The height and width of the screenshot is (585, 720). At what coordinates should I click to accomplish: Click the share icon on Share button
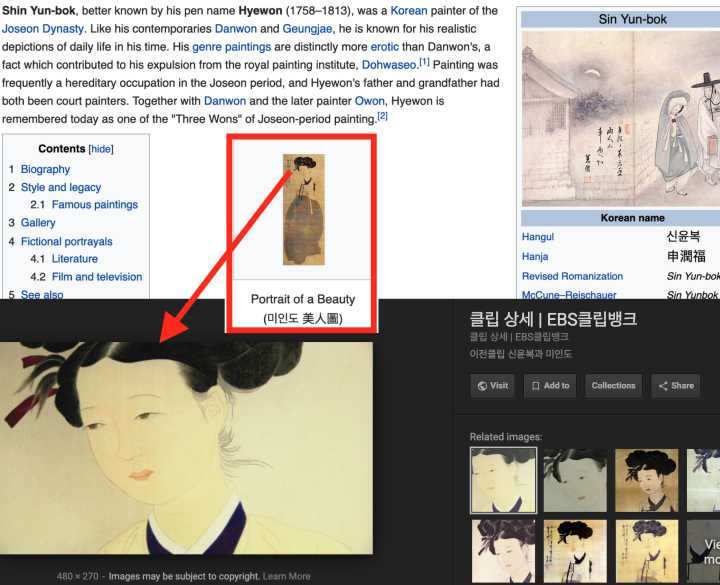663,386
